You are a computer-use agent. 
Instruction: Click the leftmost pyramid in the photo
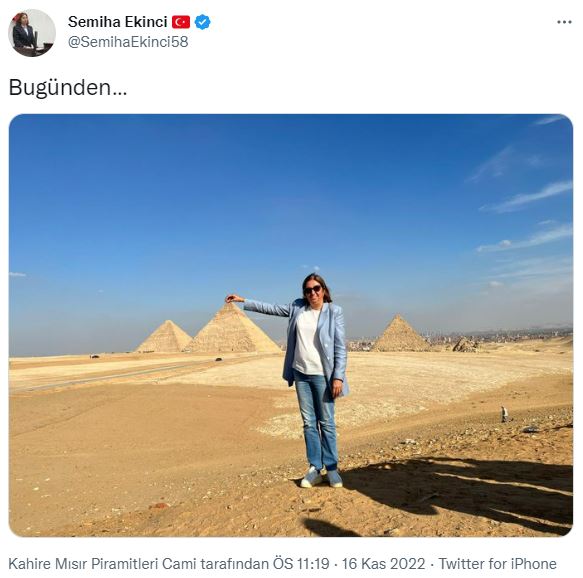point(164,337)
